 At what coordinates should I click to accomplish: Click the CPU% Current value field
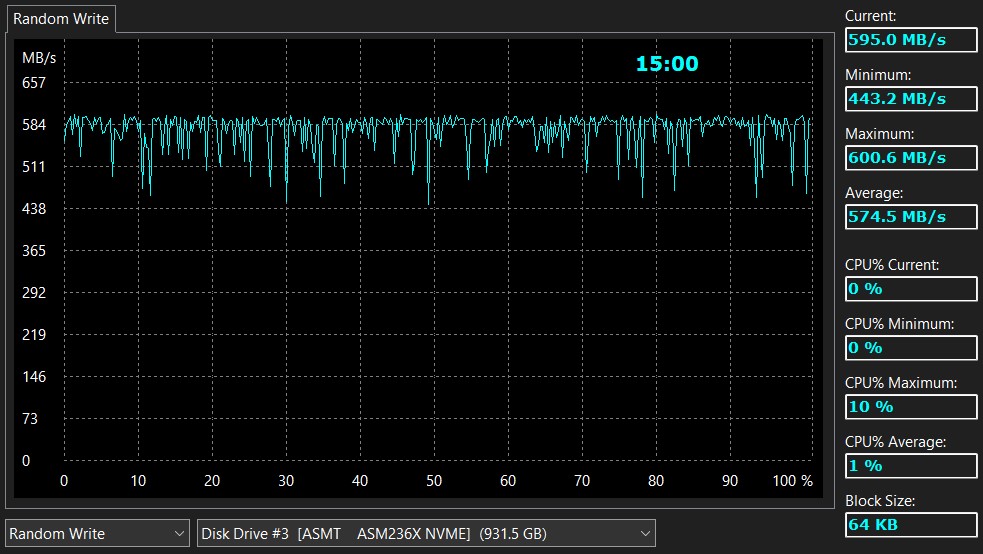coord(910,289)
